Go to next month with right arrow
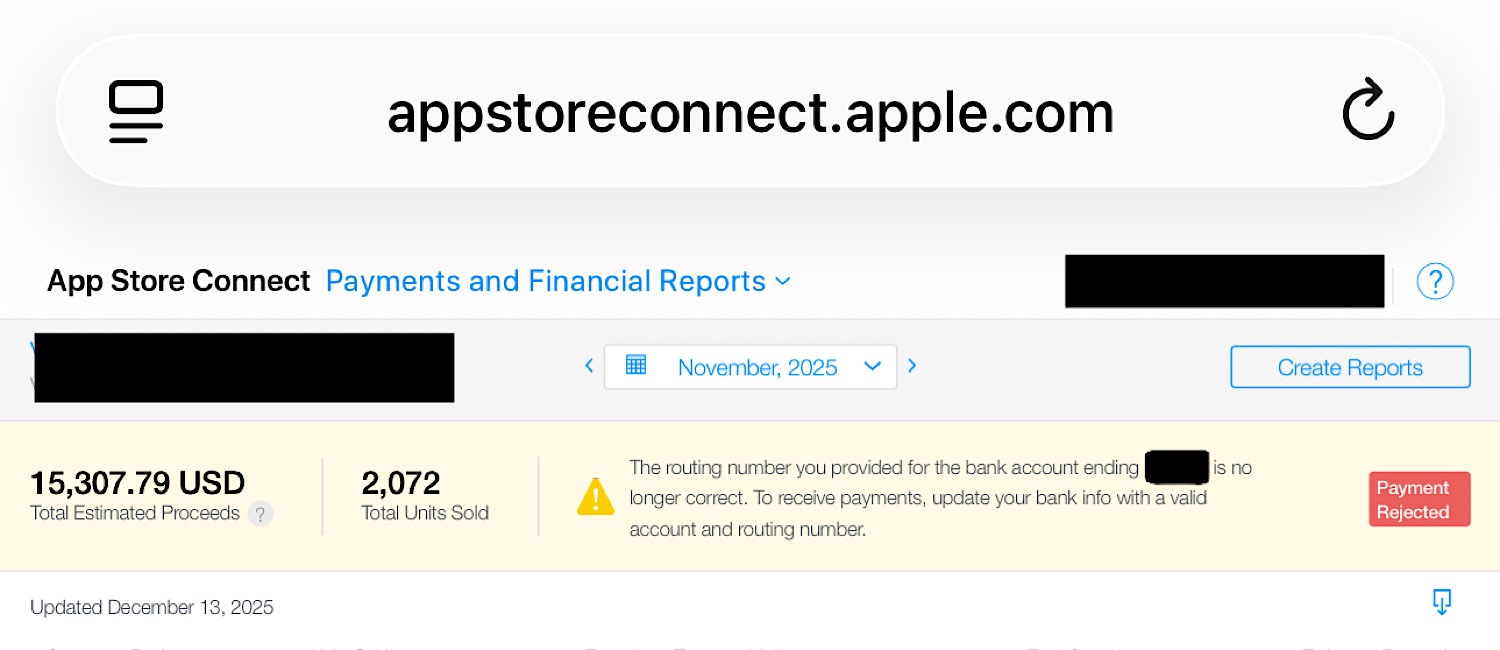 click(912, 366)
